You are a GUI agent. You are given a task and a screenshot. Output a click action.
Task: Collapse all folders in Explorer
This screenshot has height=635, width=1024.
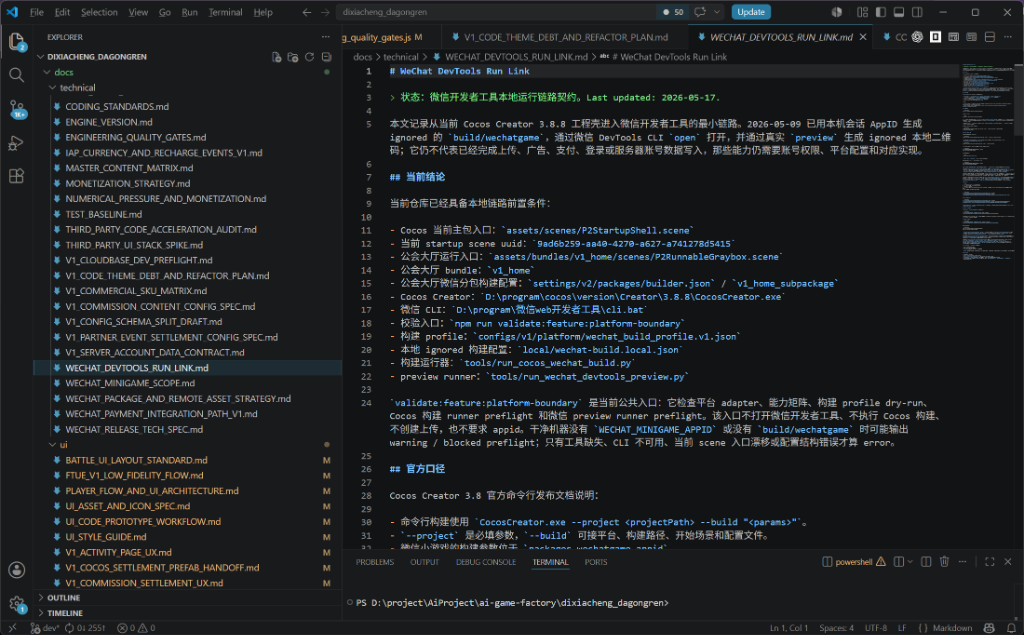click(327, 57)
